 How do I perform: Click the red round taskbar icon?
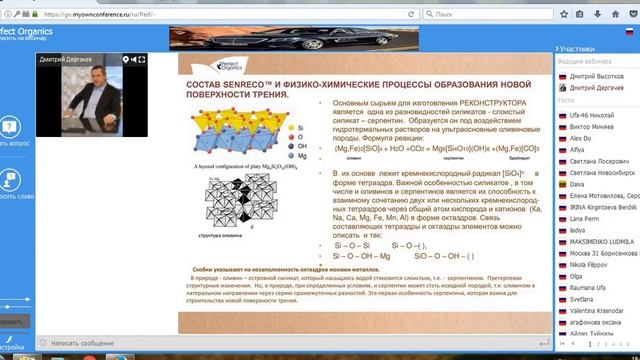tap(89, 358)
